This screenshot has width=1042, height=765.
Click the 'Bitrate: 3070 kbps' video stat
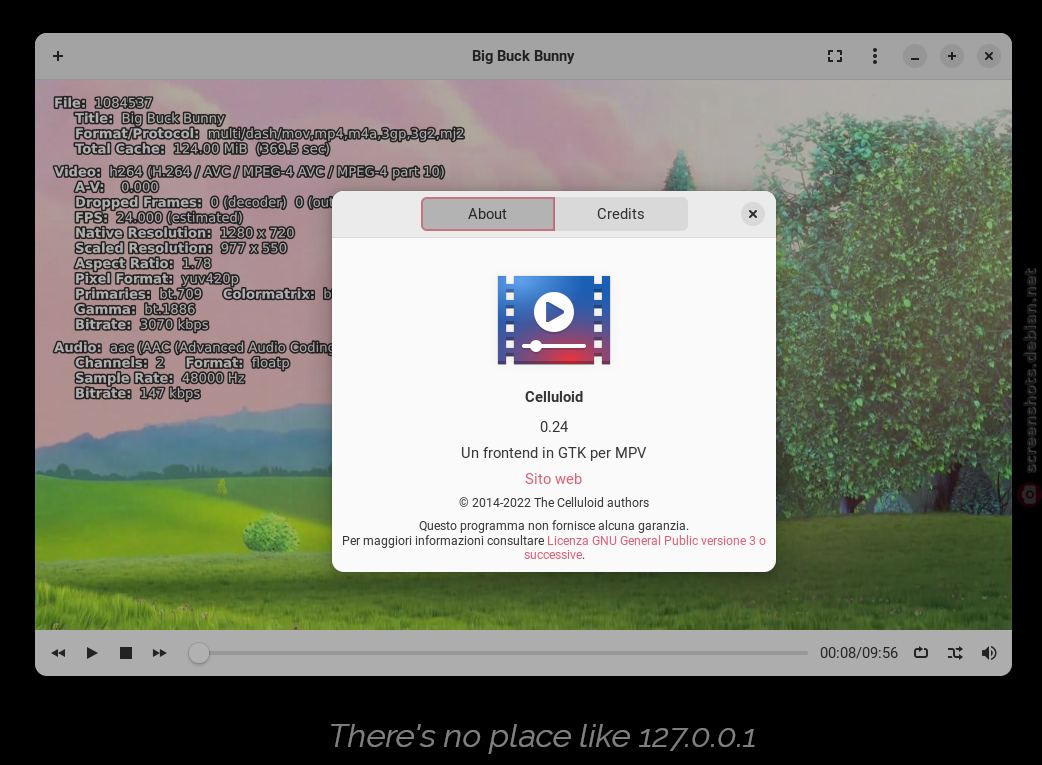click(142, 324)
